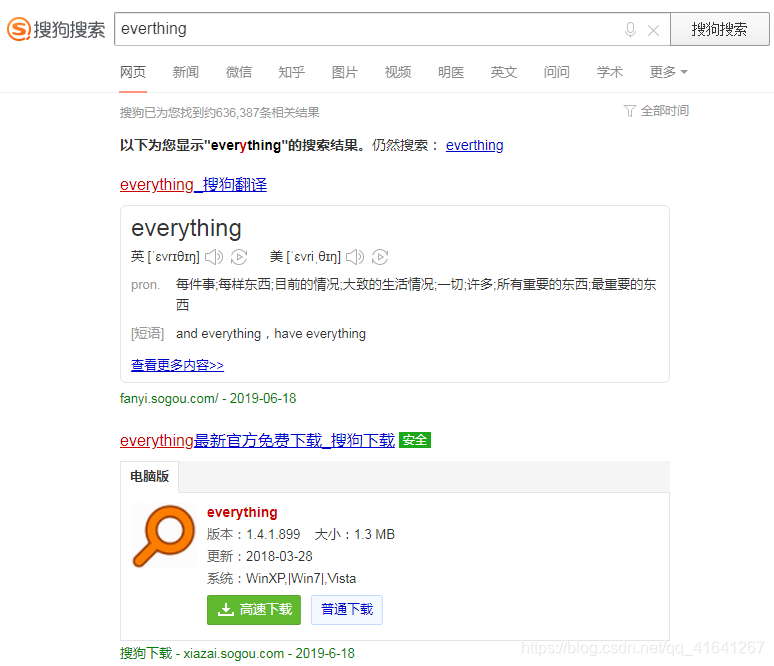Open the 问问 tab
774x666 pixels.
(556, 72)
